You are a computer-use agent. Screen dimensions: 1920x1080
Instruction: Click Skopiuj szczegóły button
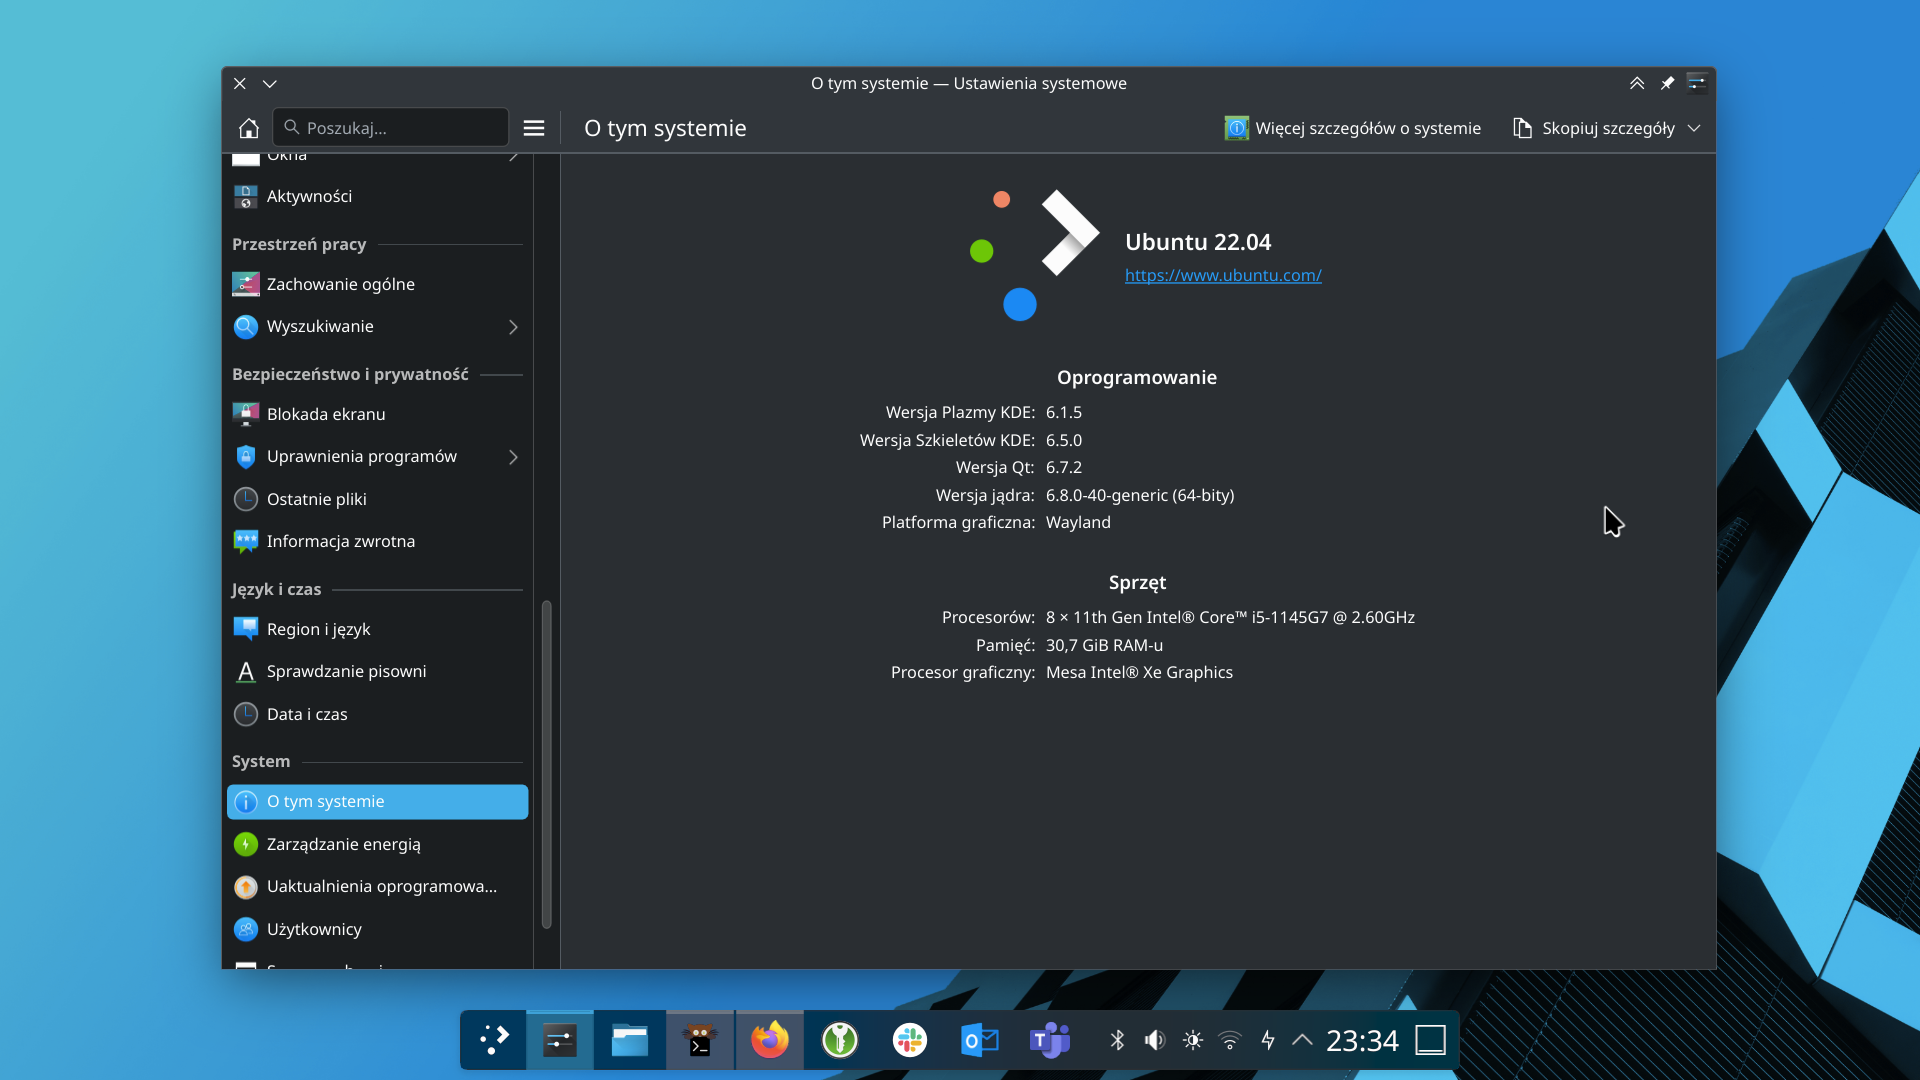pyautogui.click(x=1594, y=128)
